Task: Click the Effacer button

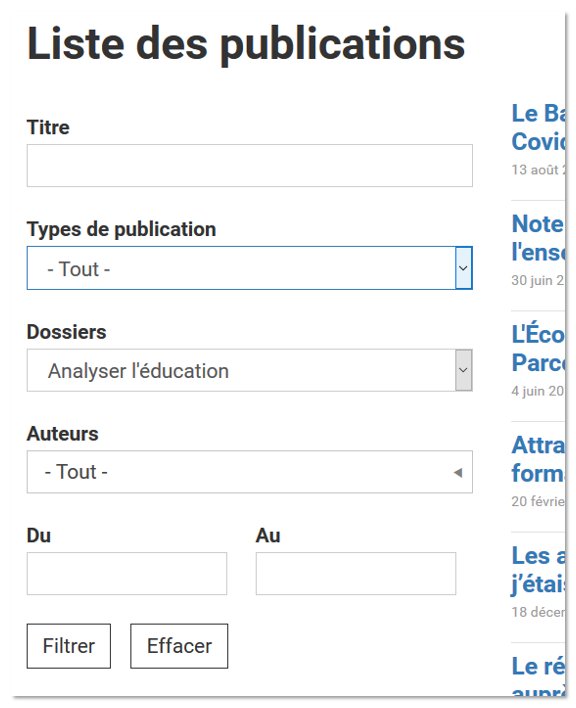Action: click(179, 646)
